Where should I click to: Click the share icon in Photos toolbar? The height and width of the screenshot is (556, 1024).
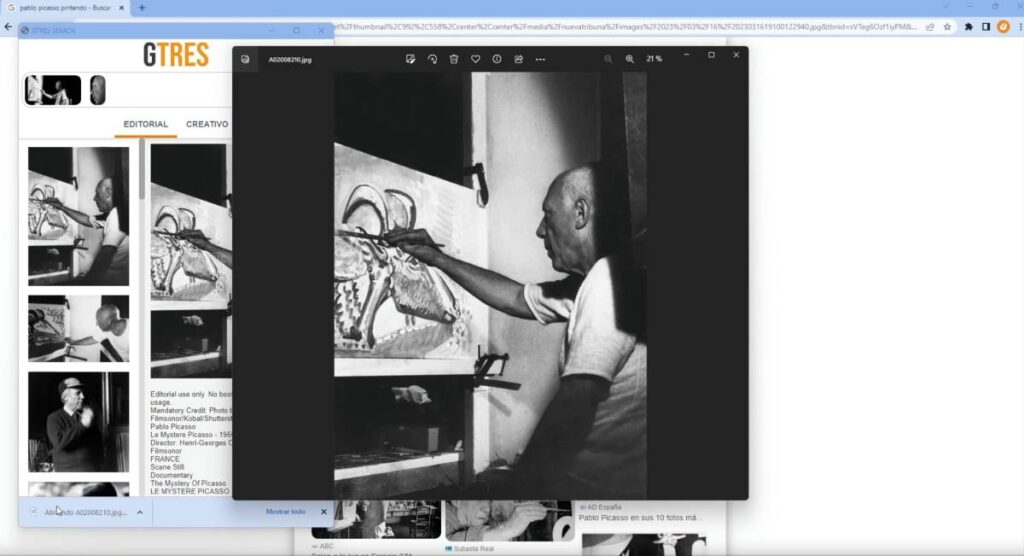coord(519,59)
